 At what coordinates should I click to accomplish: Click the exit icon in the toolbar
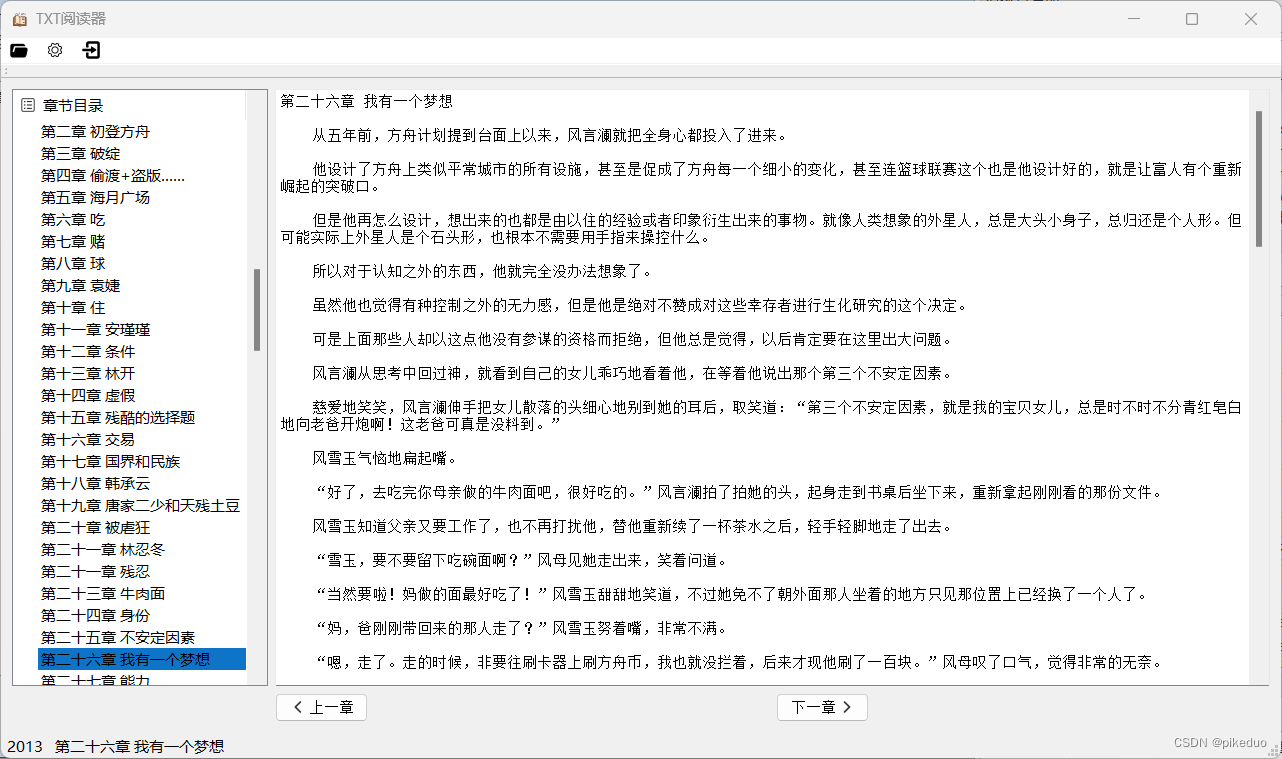pyautogui.click(x=91, y=50)
